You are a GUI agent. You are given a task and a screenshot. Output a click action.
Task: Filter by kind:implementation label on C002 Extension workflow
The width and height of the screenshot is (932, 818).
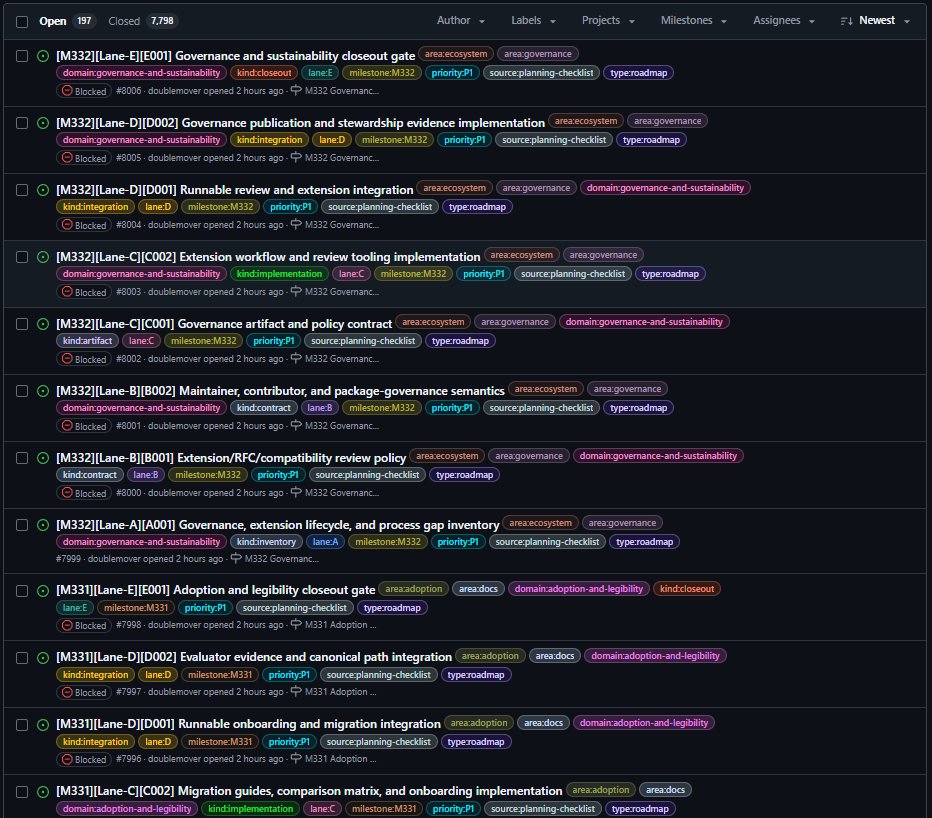[x=279, y=273]
